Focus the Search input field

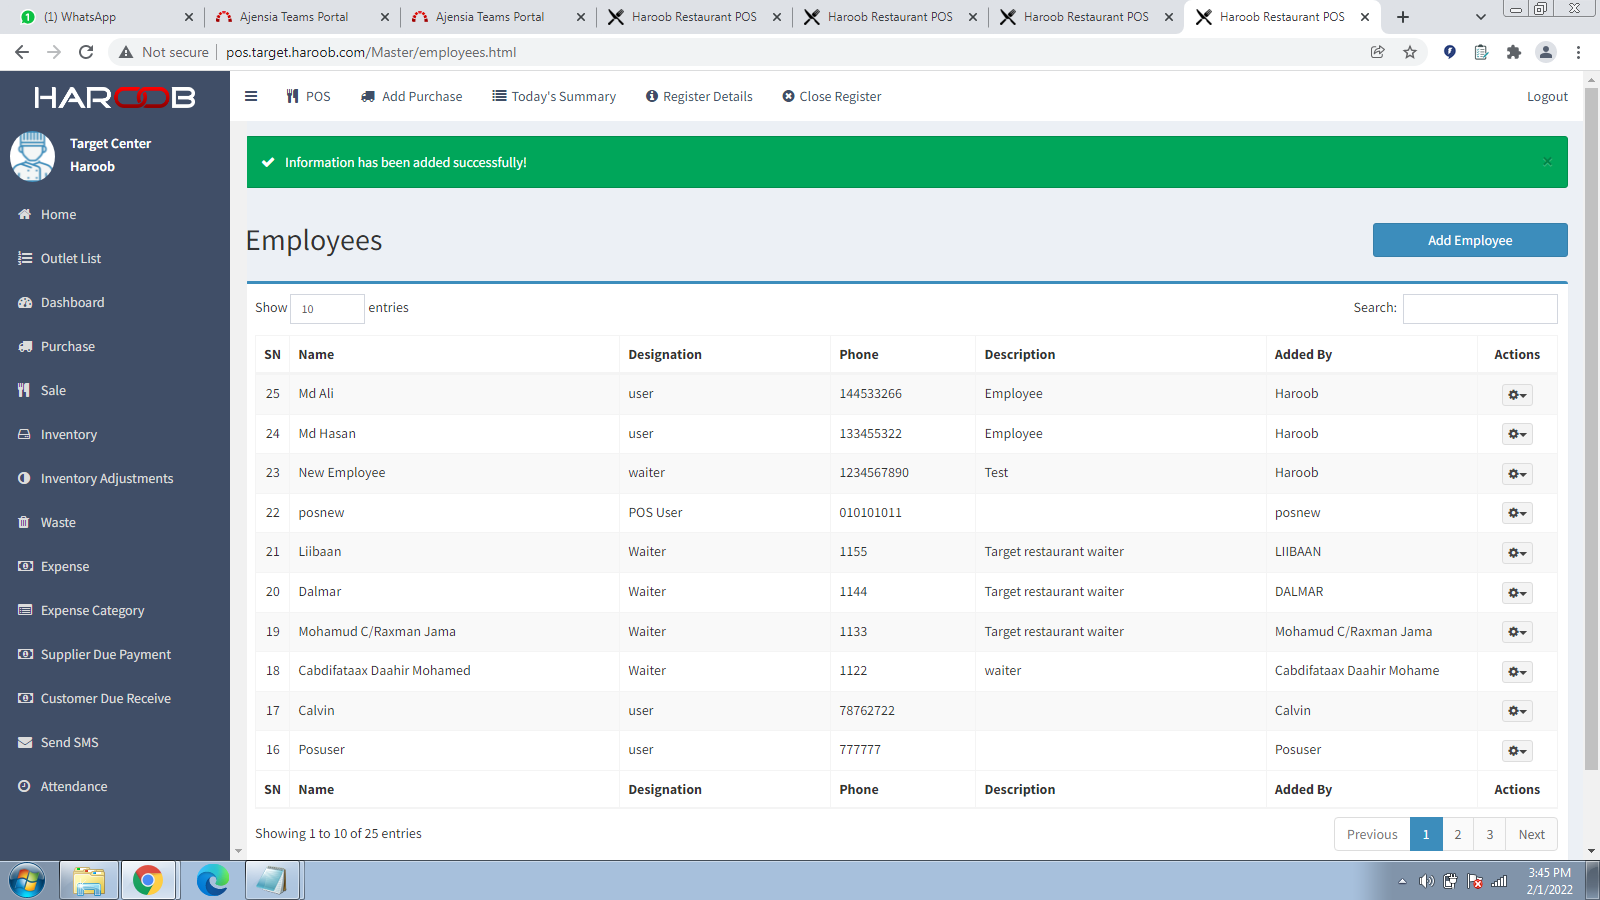pyautogui.click(x=1480, y=308)
